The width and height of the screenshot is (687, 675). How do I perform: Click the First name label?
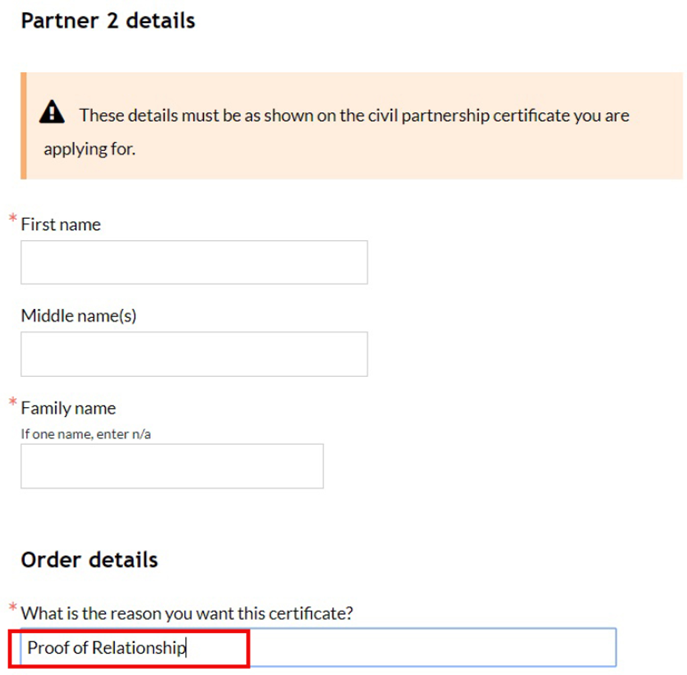[x=61, y=224]
